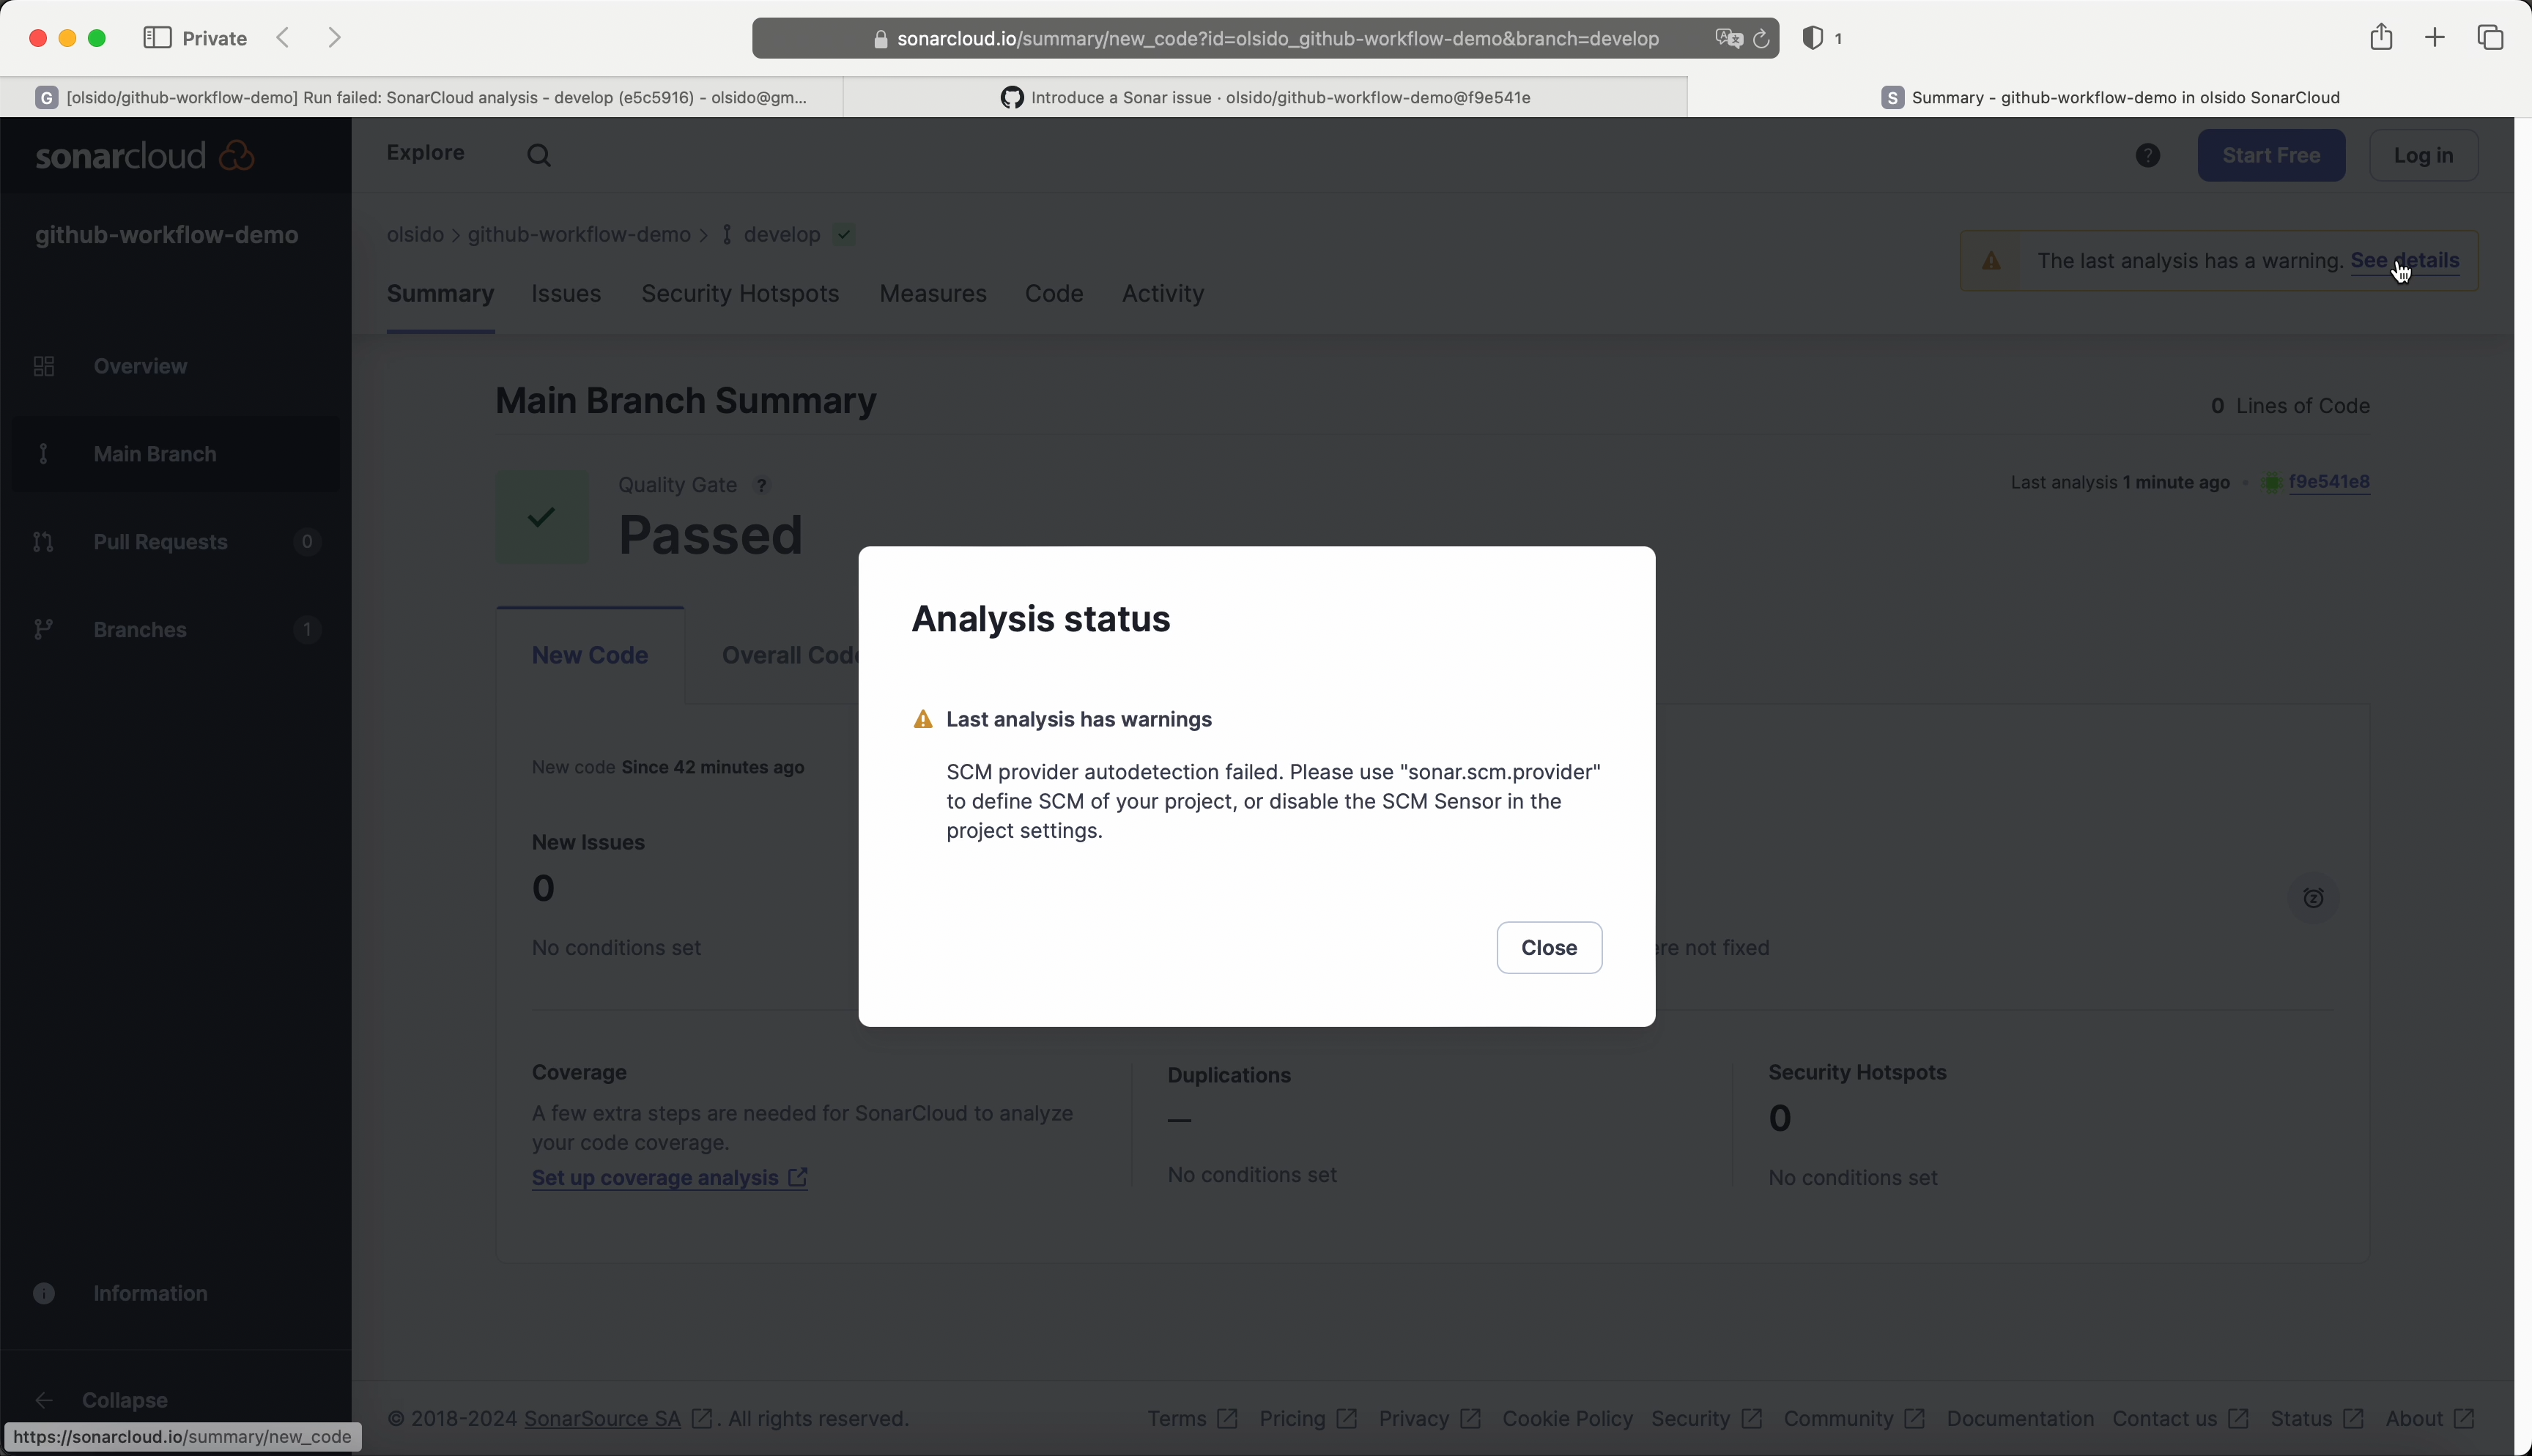This screenshot has width=2532, height=1456.
Task: Click the See details warning link
Action: coord(2404,260)
